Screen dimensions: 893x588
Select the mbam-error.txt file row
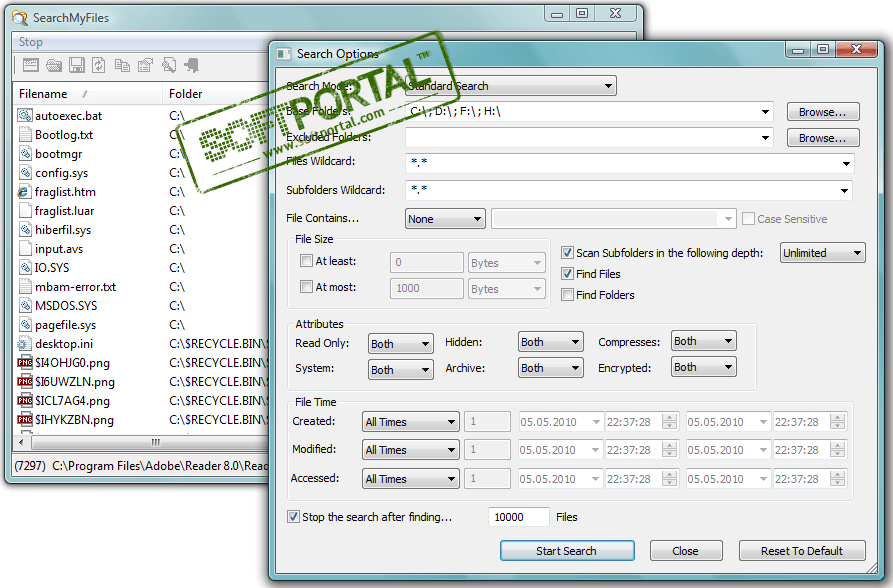(140, 287)
